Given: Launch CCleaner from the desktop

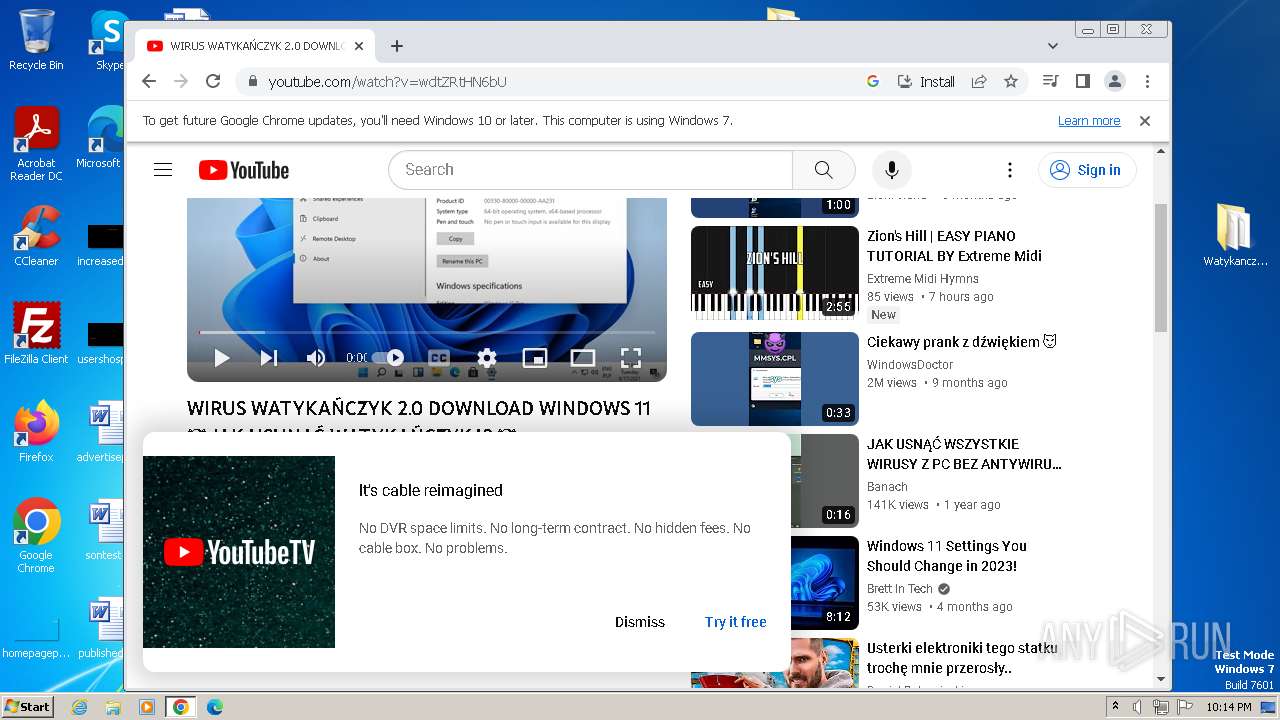Looking at the screenshot, I should (36, 236).
